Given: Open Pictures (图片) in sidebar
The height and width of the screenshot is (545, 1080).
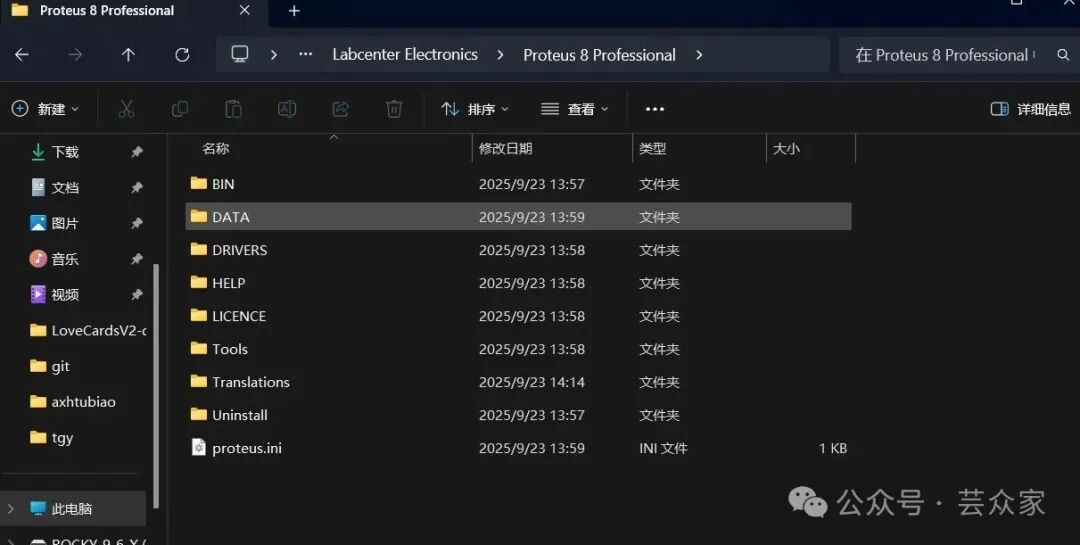Looking at the screenshot, I should coord(65,223).
